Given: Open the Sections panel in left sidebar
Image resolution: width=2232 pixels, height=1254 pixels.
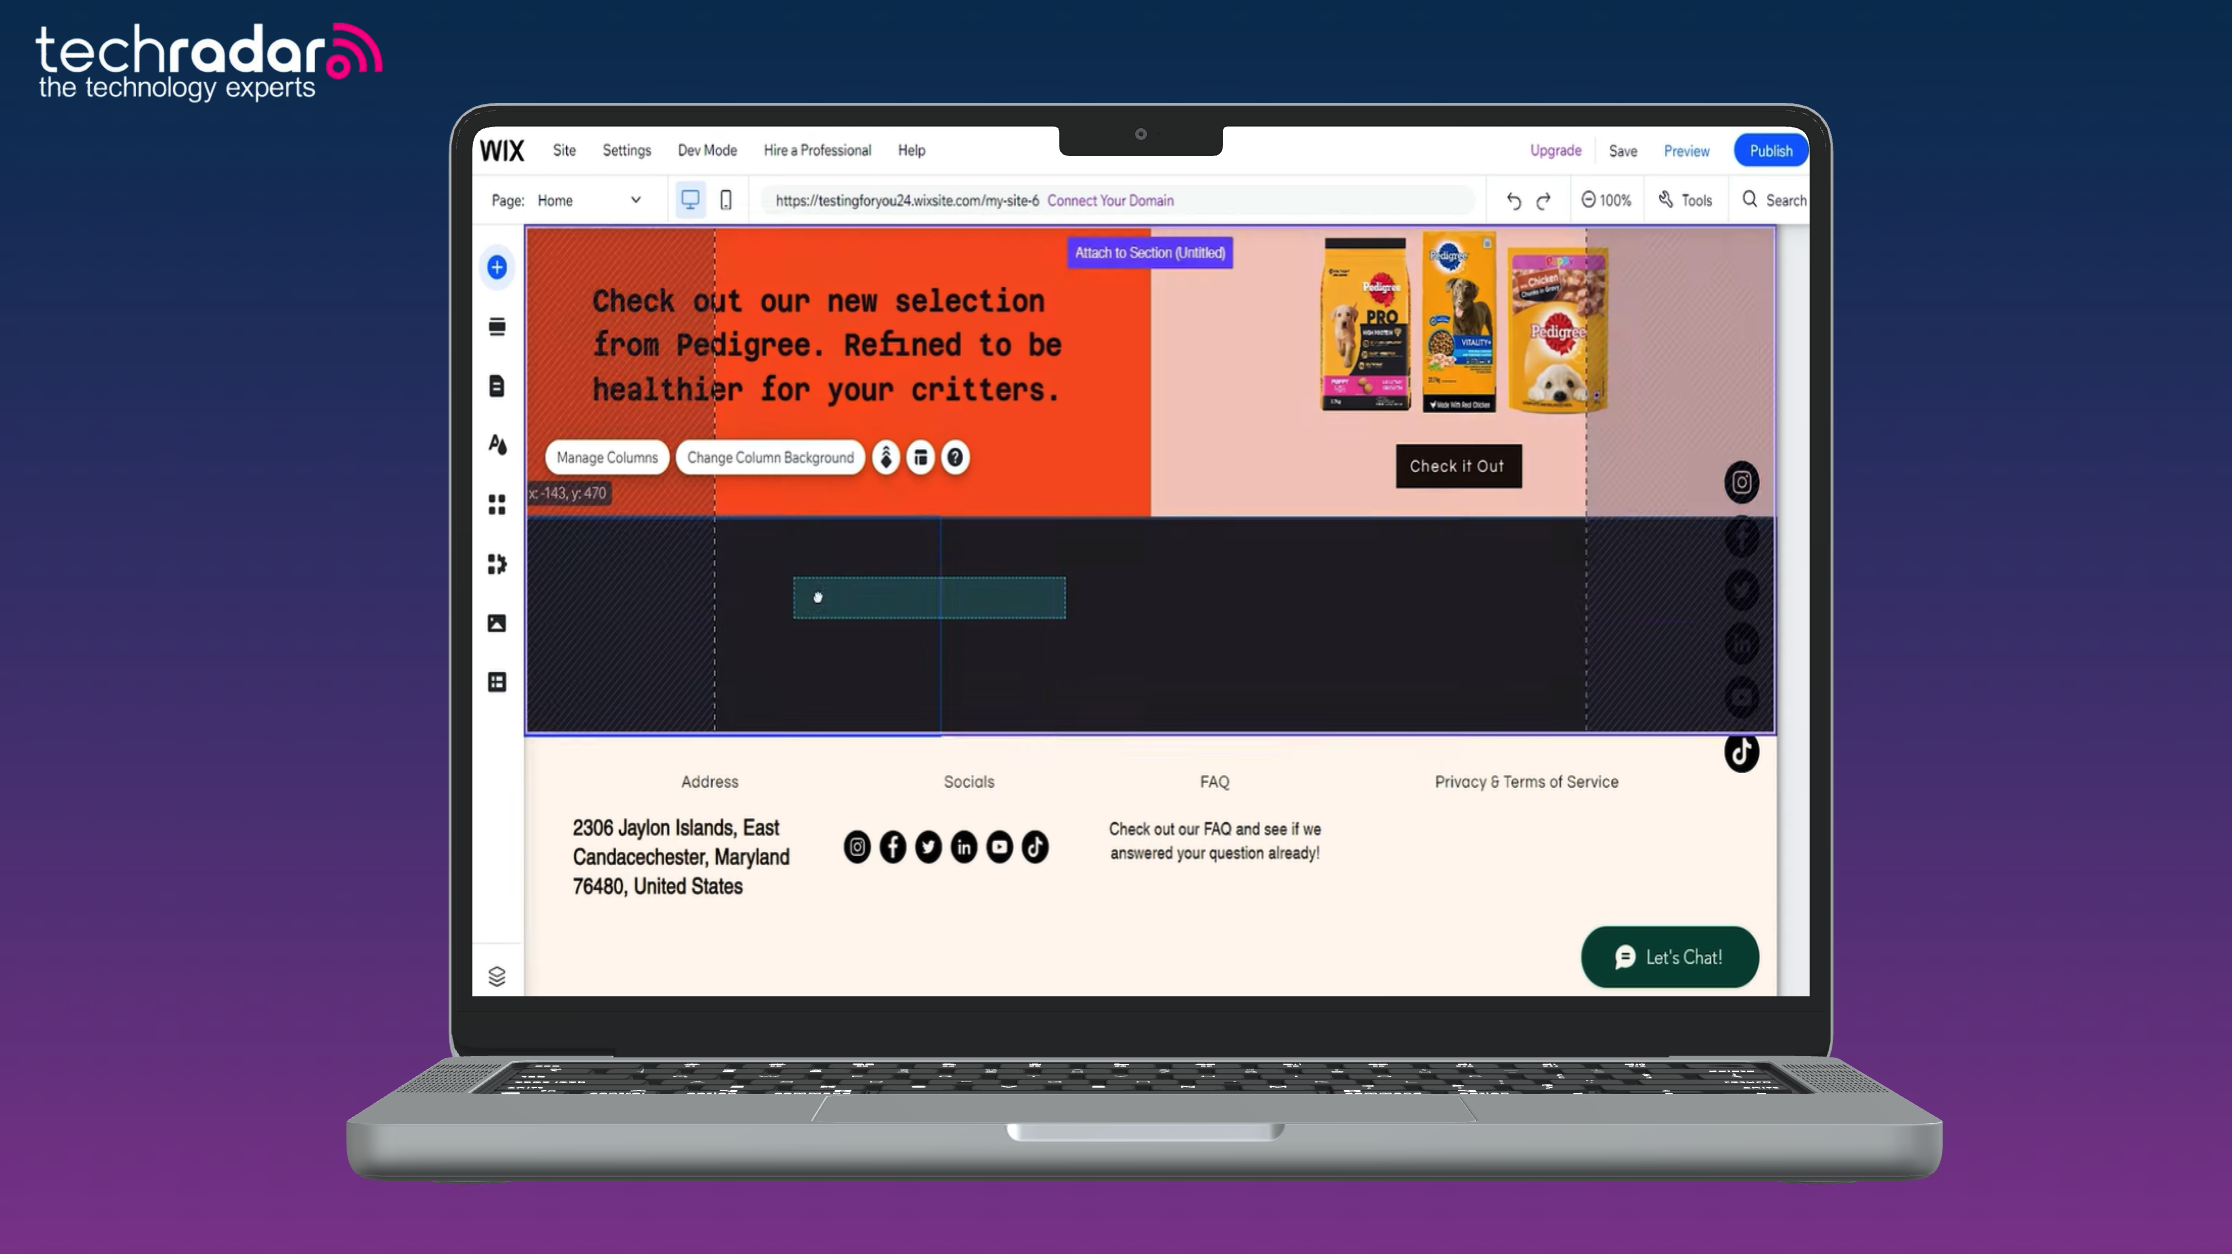Looking at the screenshot, I should pyautogui.click(x=497, y=327).
